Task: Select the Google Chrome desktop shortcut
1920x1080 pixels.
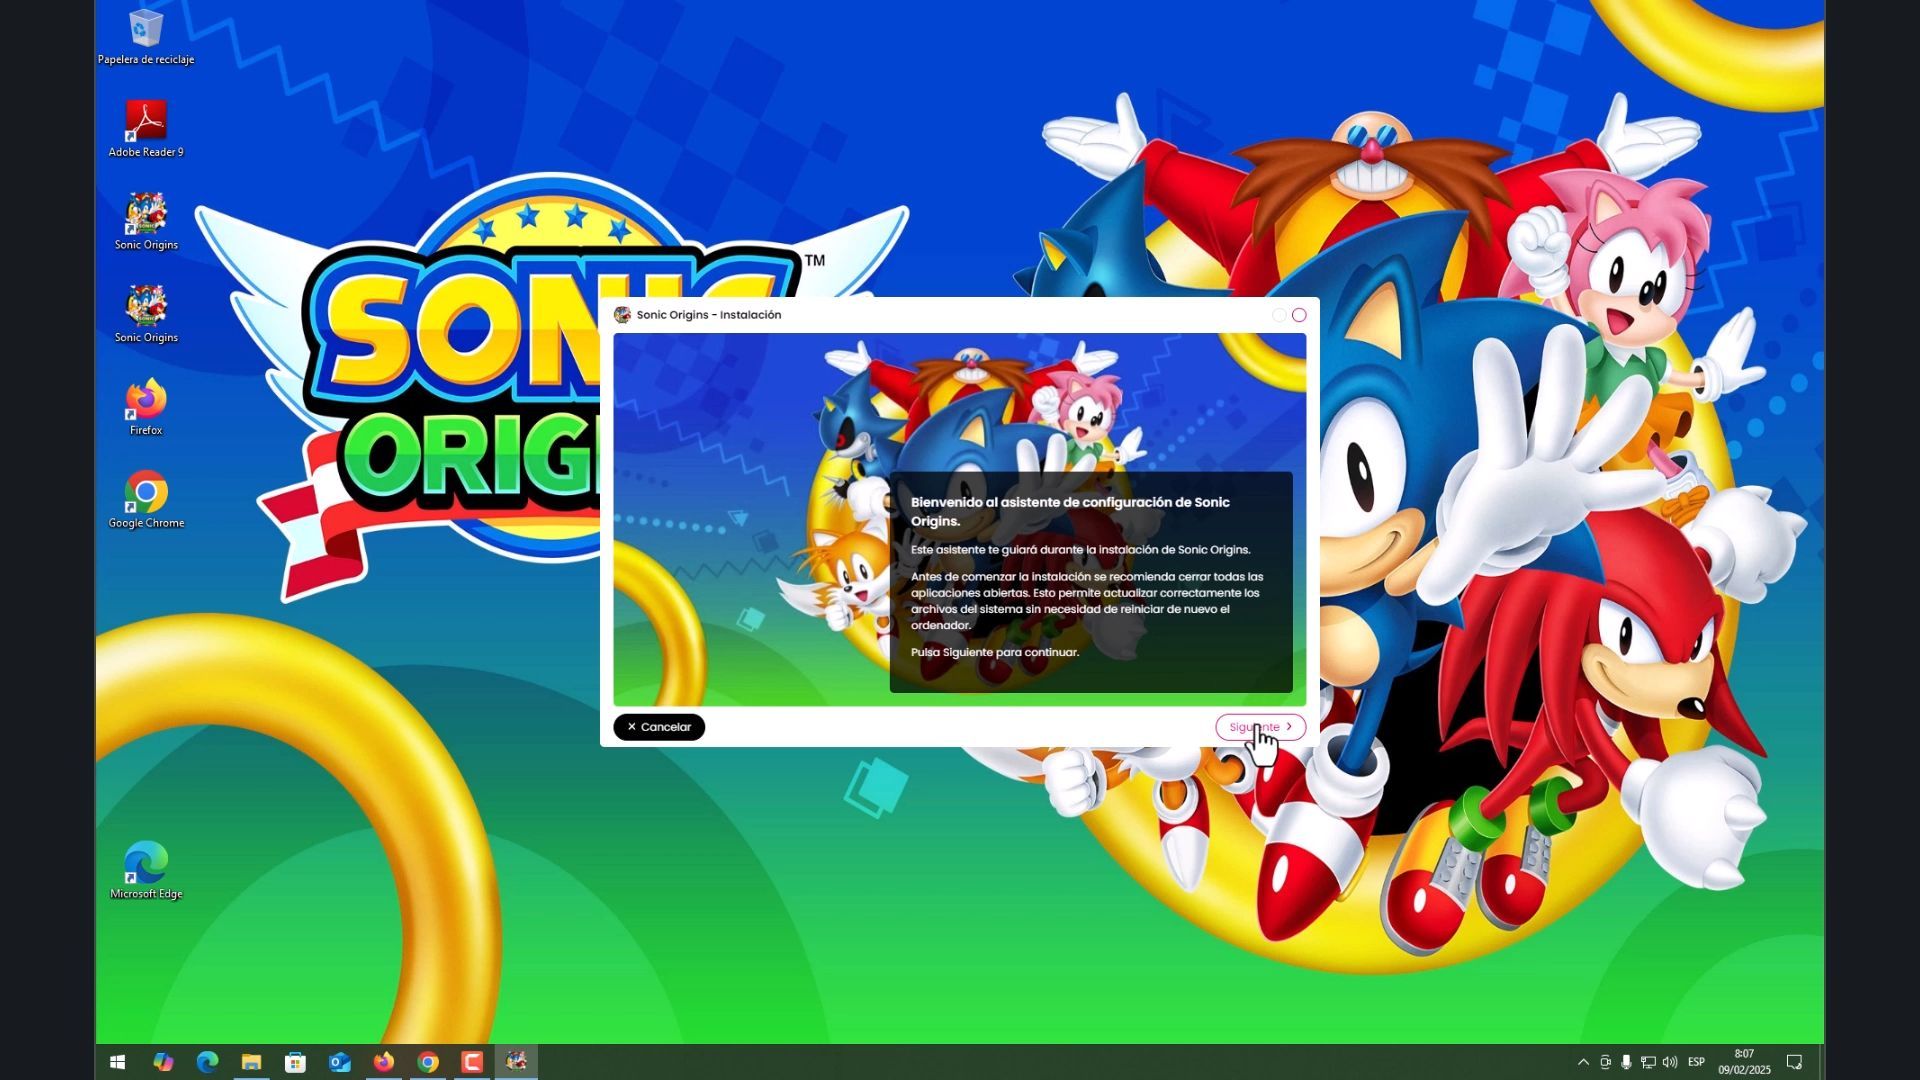Action: click(146, 500)
